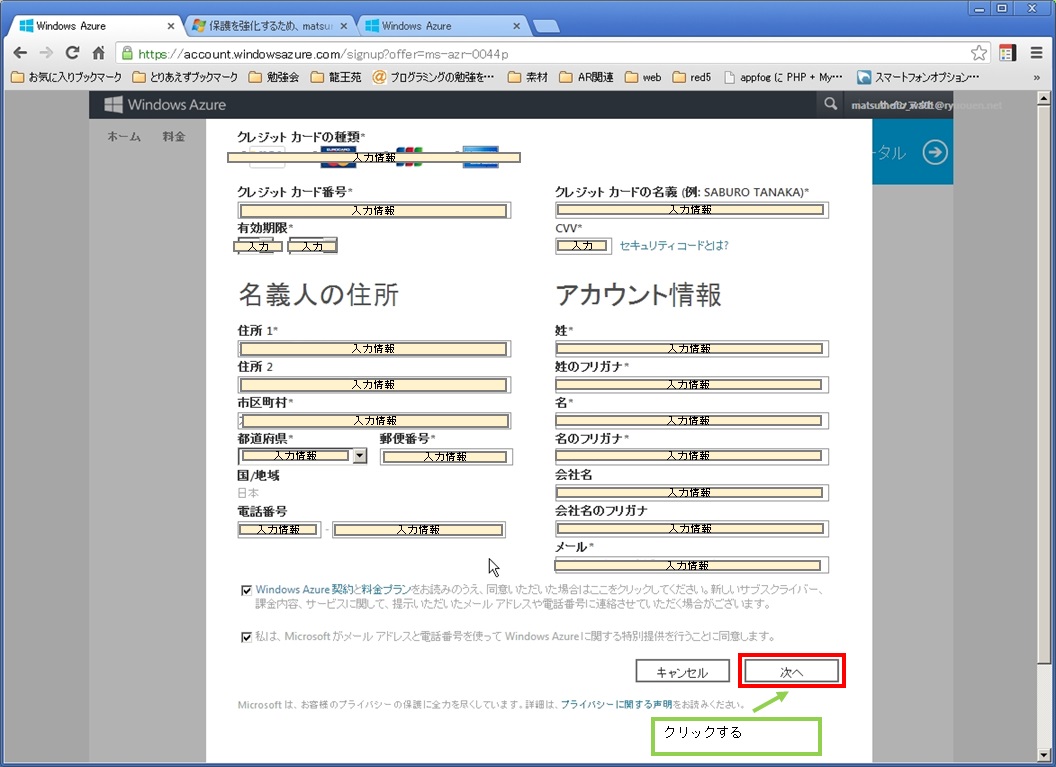Click the 次へ button
Viewport: 1056px width, 767px height.
791,671
